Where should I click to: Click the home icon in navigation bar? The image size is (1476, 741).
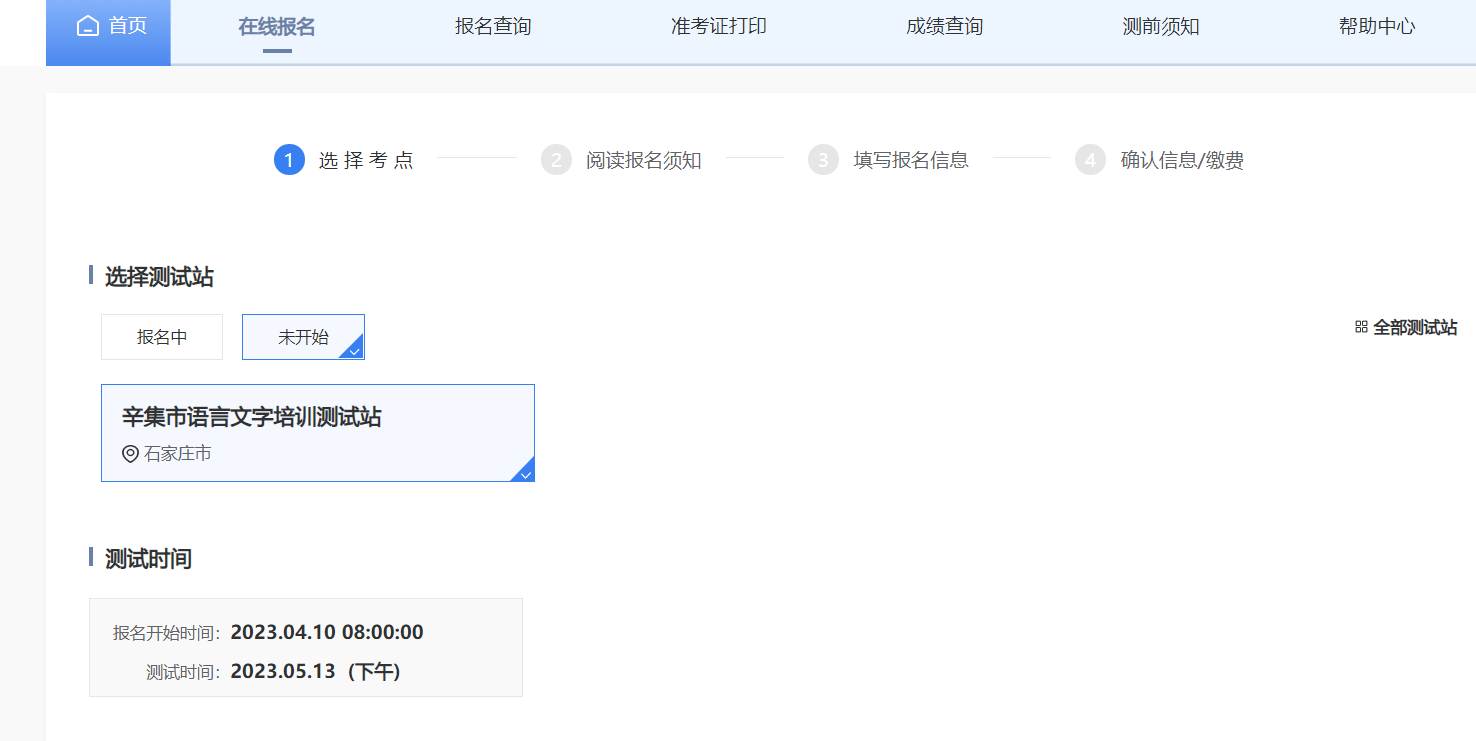(88, 26)
